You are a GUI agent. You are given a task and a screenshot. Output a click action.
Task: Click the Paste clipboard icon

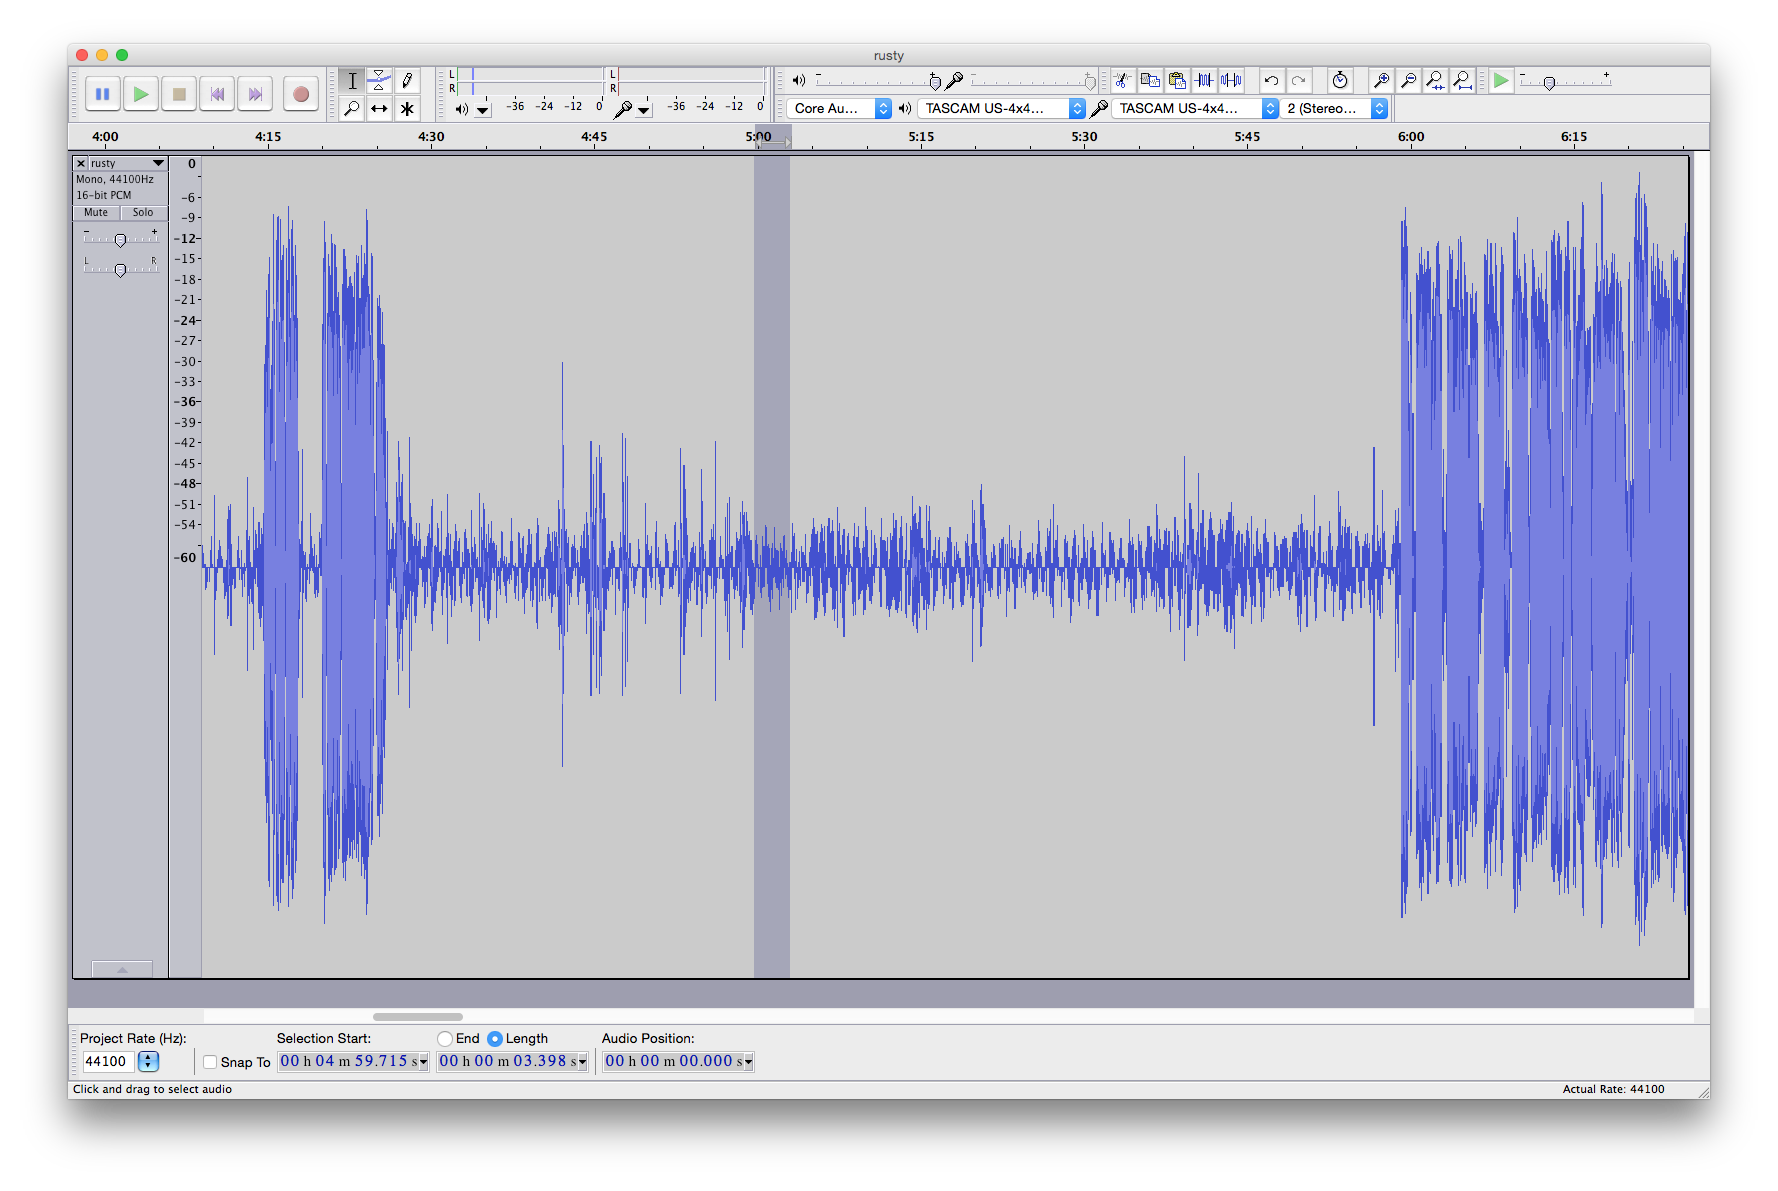point(1177,80)
